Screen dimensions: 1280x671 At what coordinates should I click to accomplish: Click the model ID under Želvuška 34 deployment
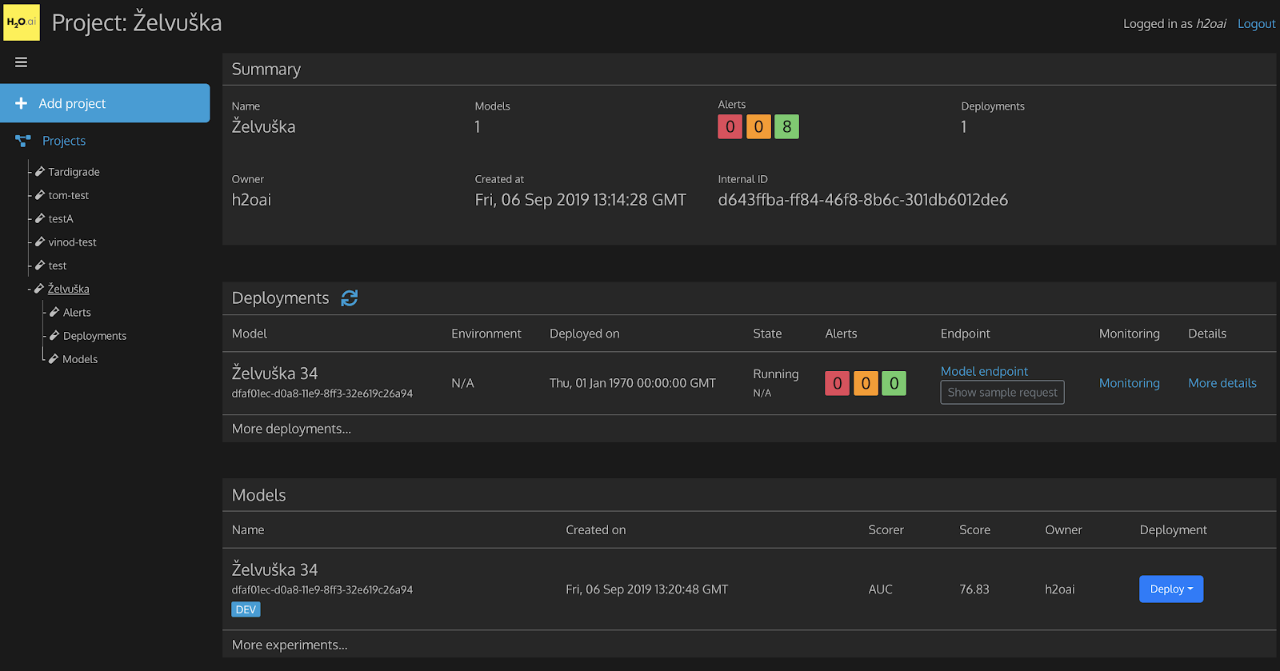(322, 394)
